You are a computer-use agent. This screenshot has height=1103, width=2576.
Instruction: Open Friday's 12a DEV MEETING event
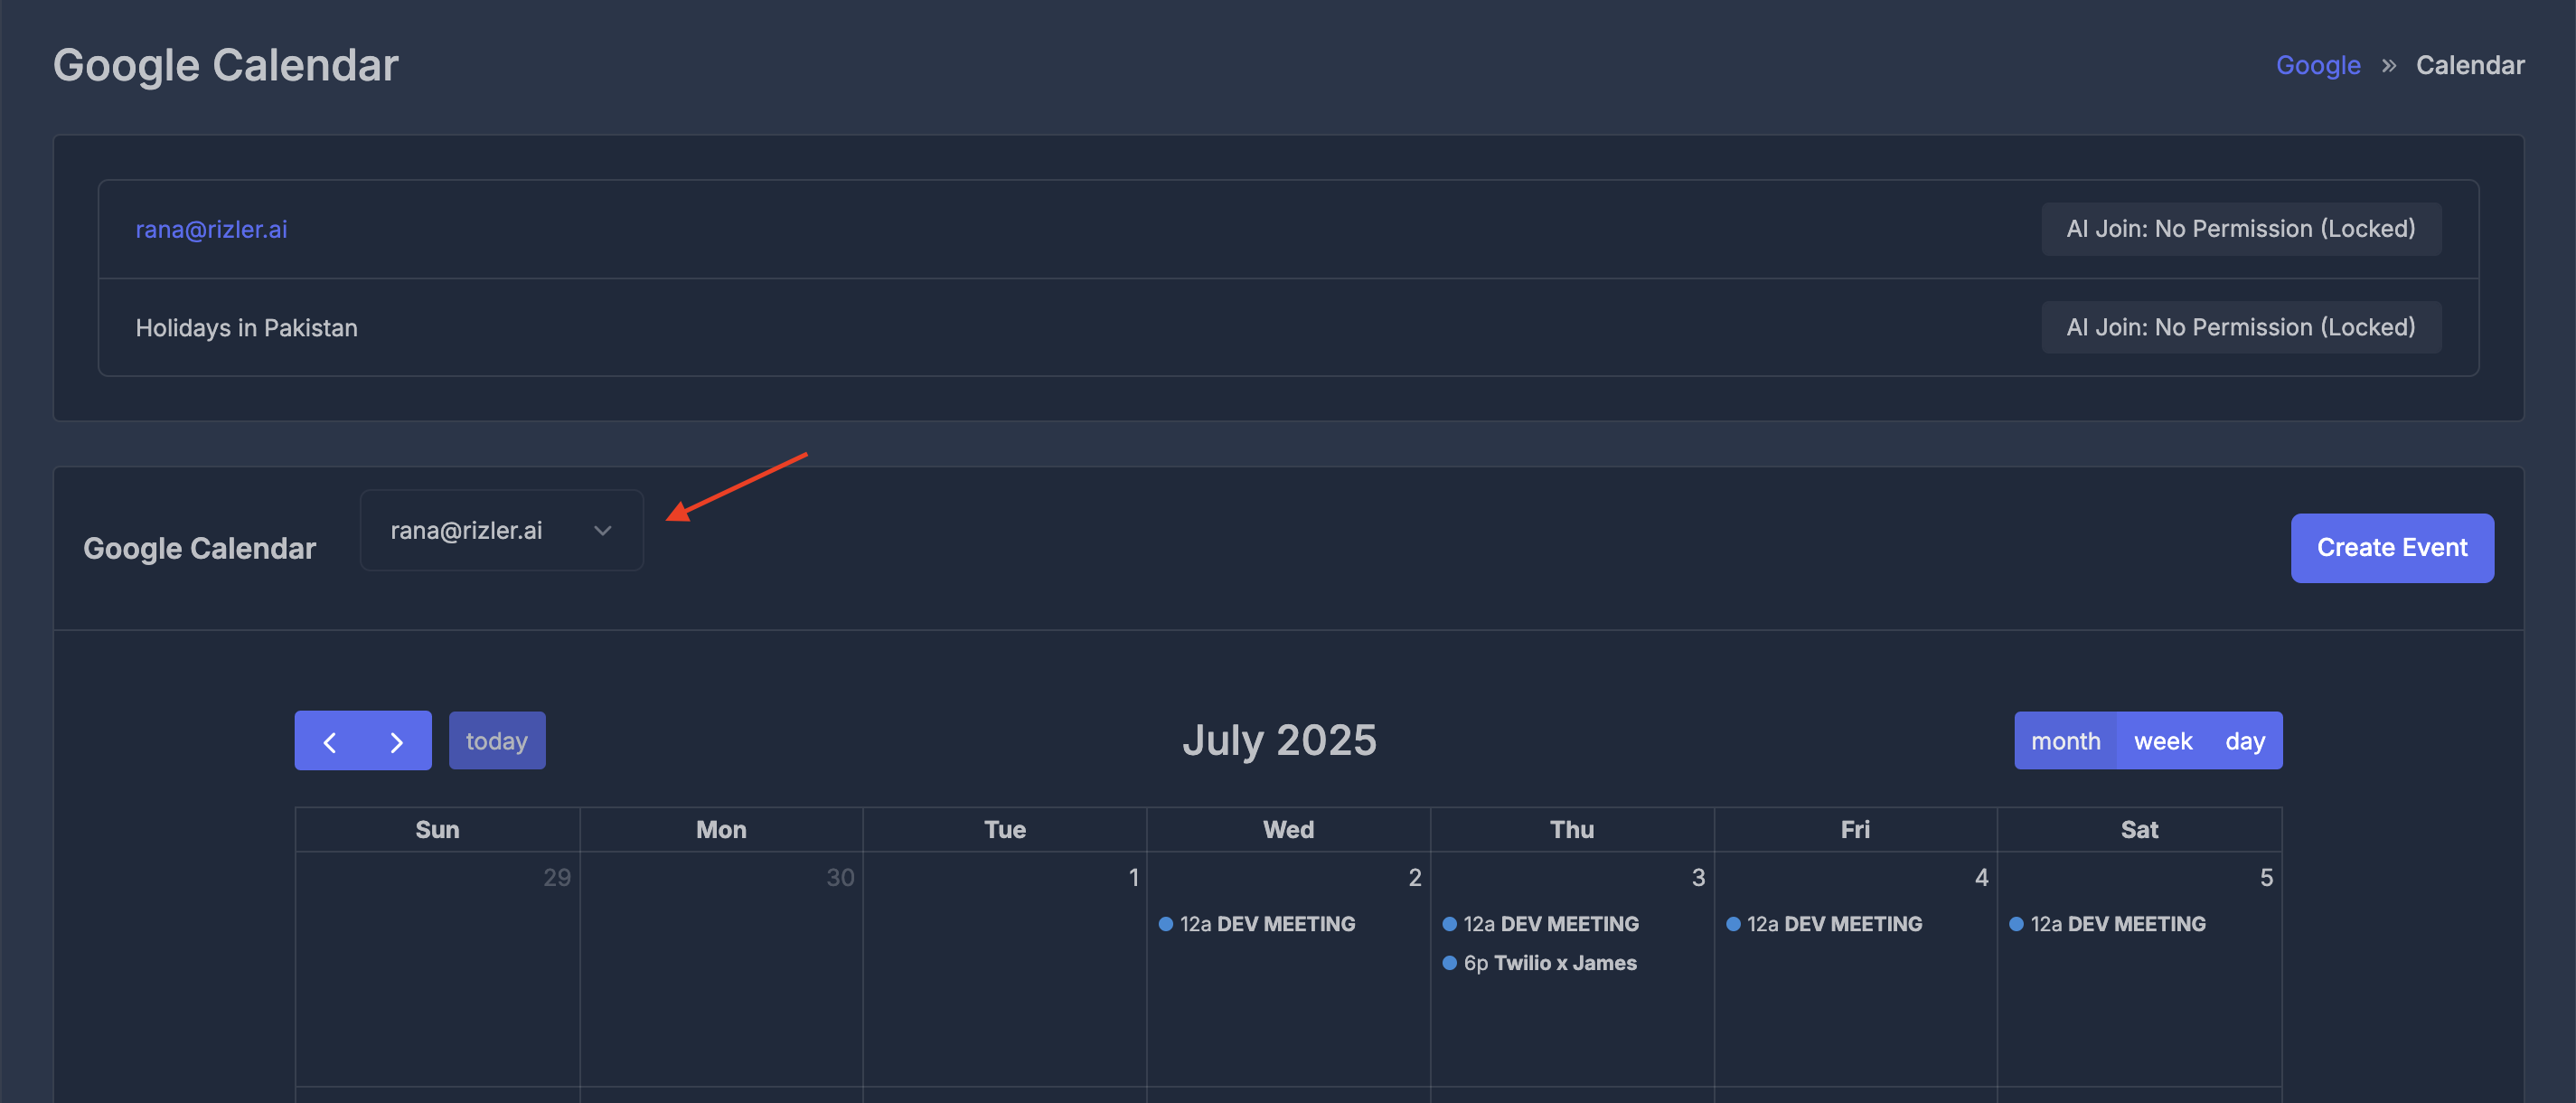(1833, 924)
